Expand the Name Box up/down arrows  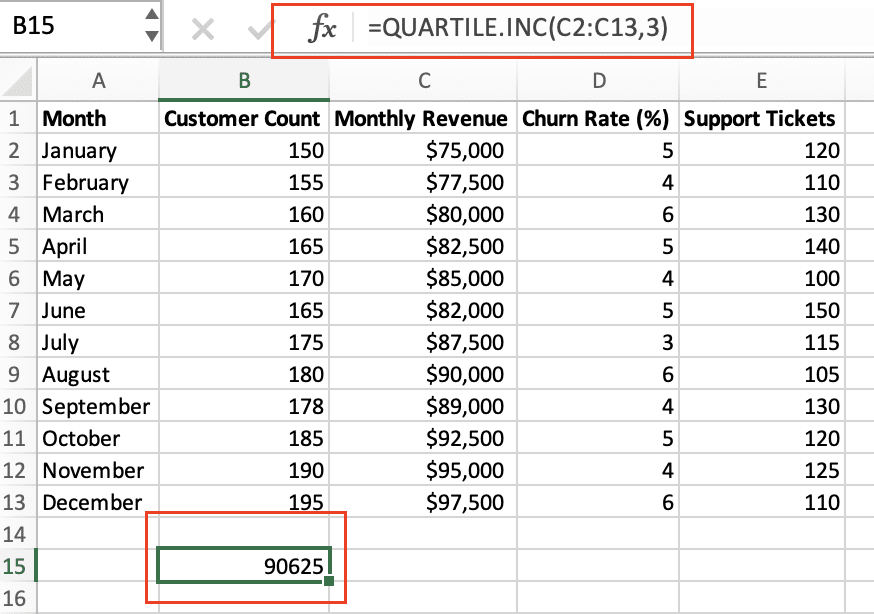click(152, 25)
